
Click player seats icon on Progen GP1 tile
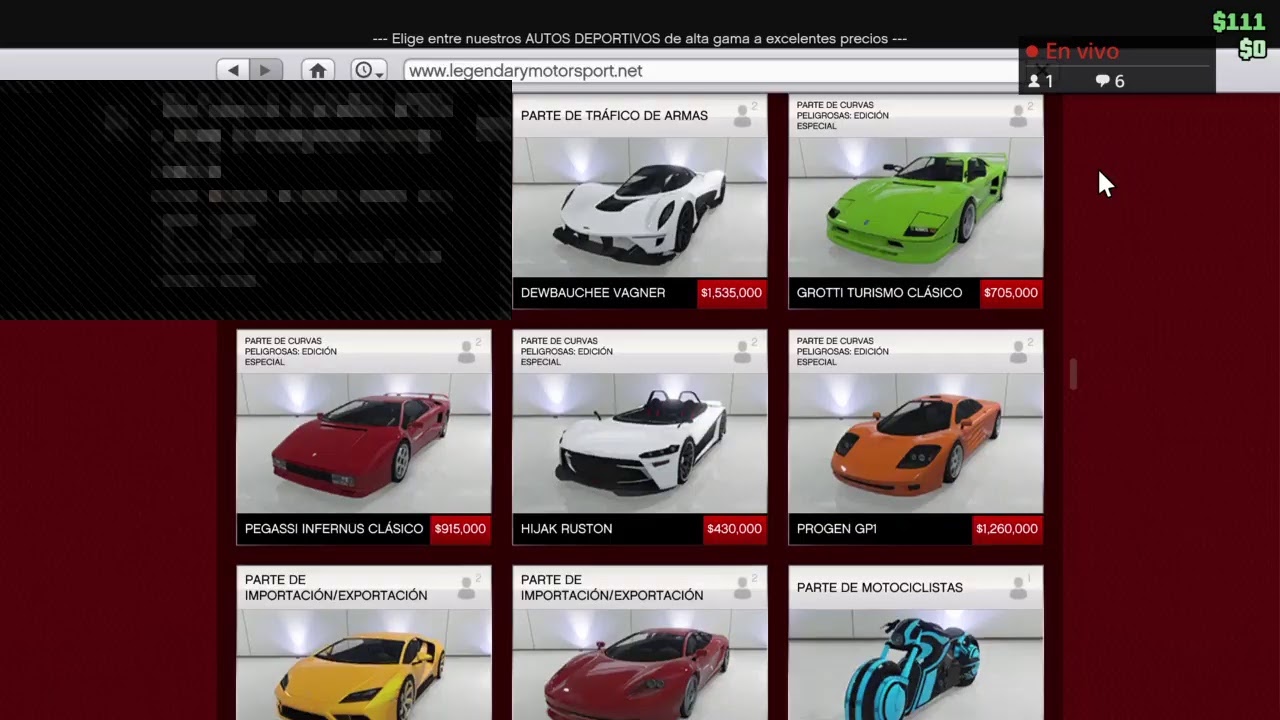pyautogui.click(x=1019, y=351)
